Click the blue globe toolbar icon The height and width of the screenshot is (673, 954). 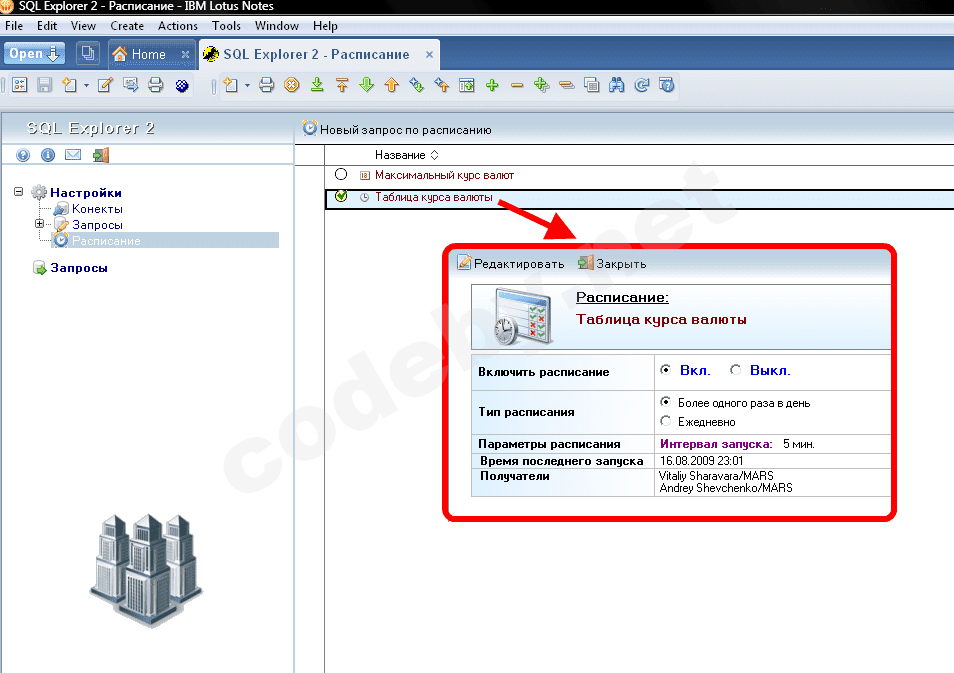(x=181, y=86)
